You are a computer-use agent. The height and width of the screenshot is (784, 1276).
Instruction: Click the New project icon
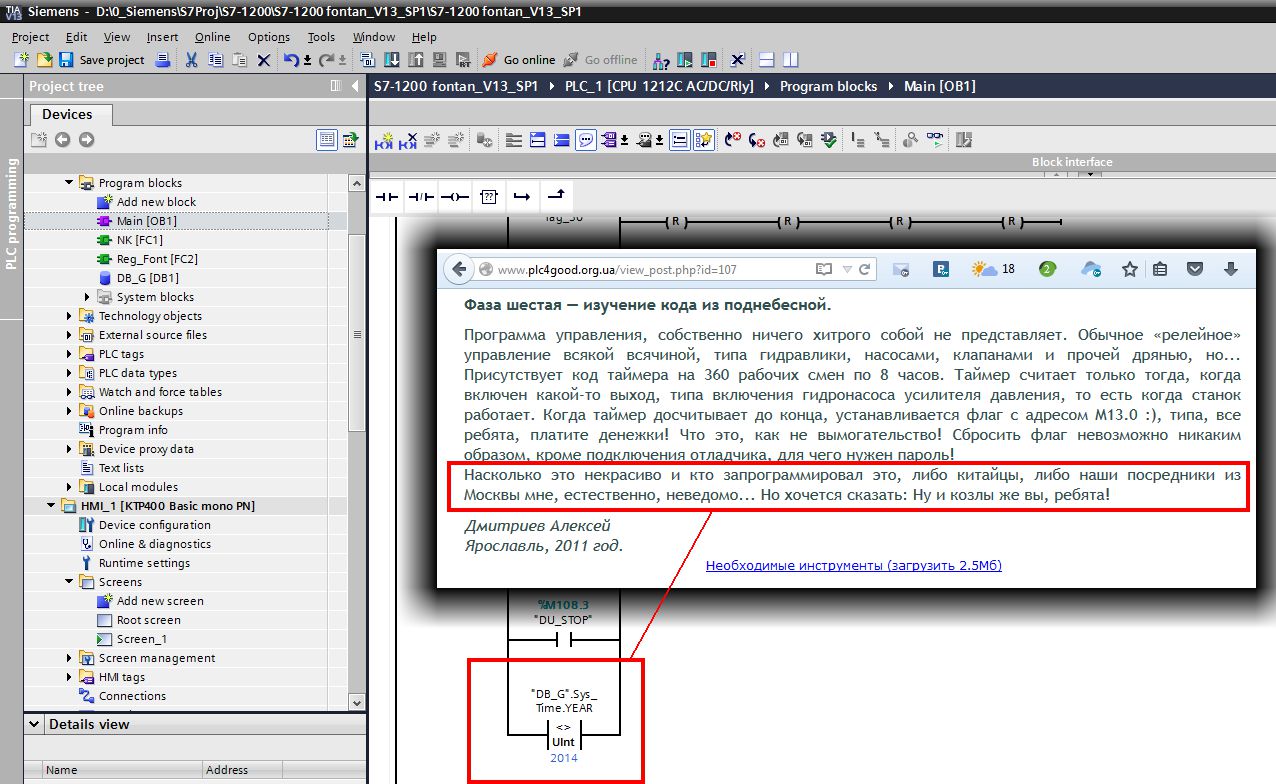click(20, 60)
